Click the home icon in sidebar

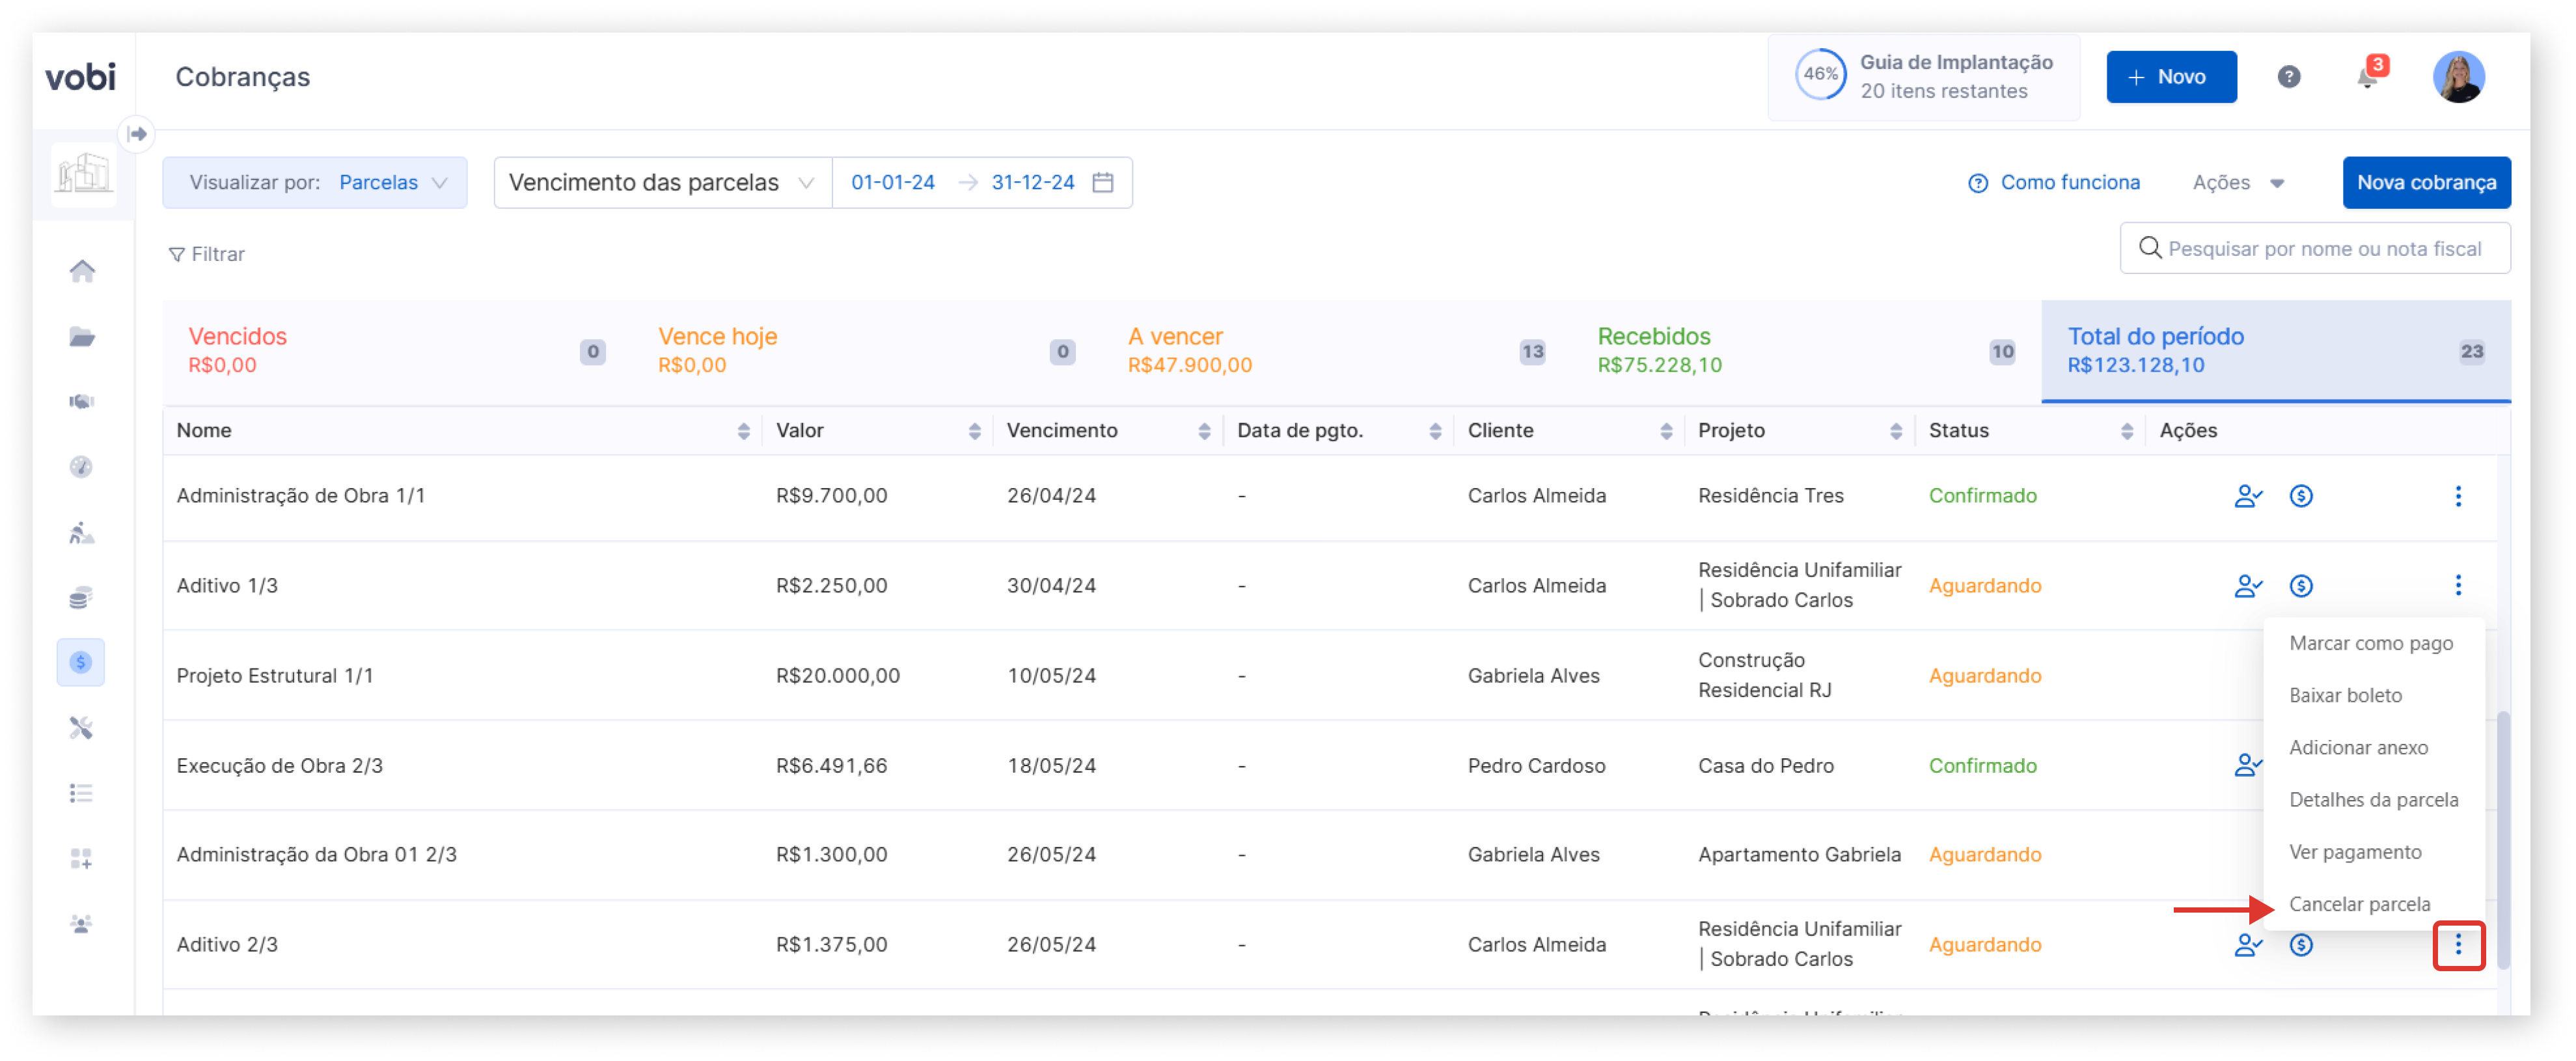point(82,271)
